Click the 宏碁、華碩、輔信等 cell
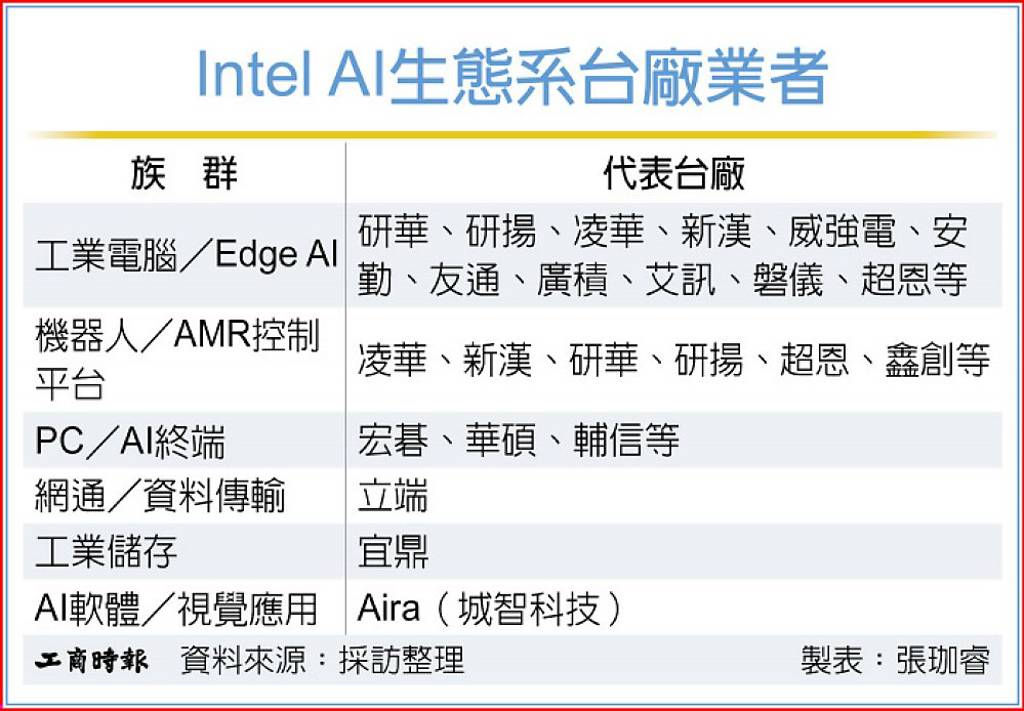The image size is (1024, 711). pyautogui.click(x=519, y=439)
